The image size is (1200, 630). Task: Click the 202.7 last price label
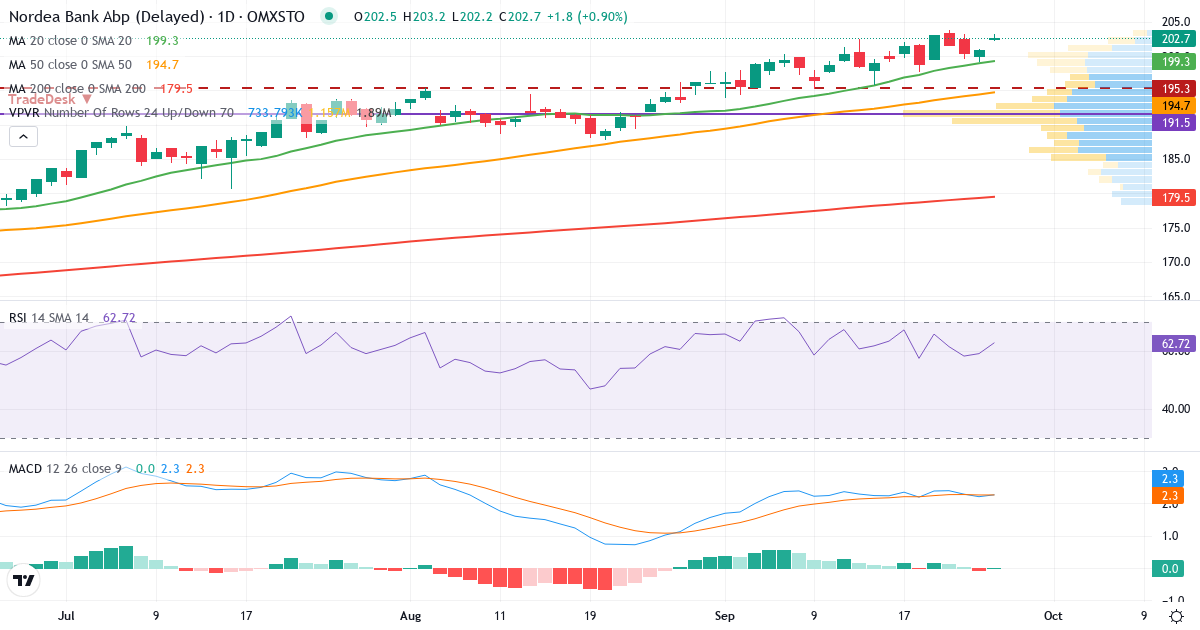pyautogui.click(x=1172, y=38)
